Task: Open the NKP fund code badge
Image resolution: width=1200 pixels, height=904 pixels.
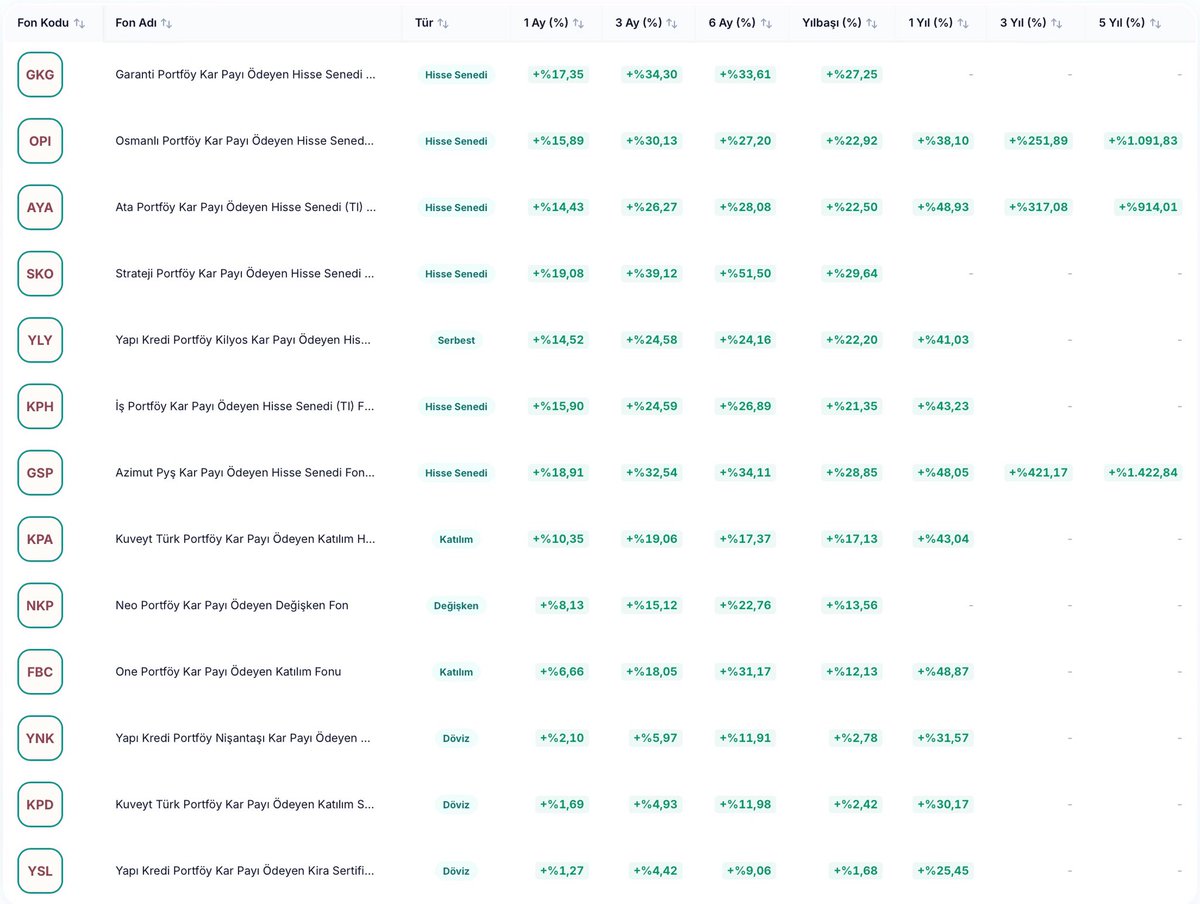Action: click(40, 605)
